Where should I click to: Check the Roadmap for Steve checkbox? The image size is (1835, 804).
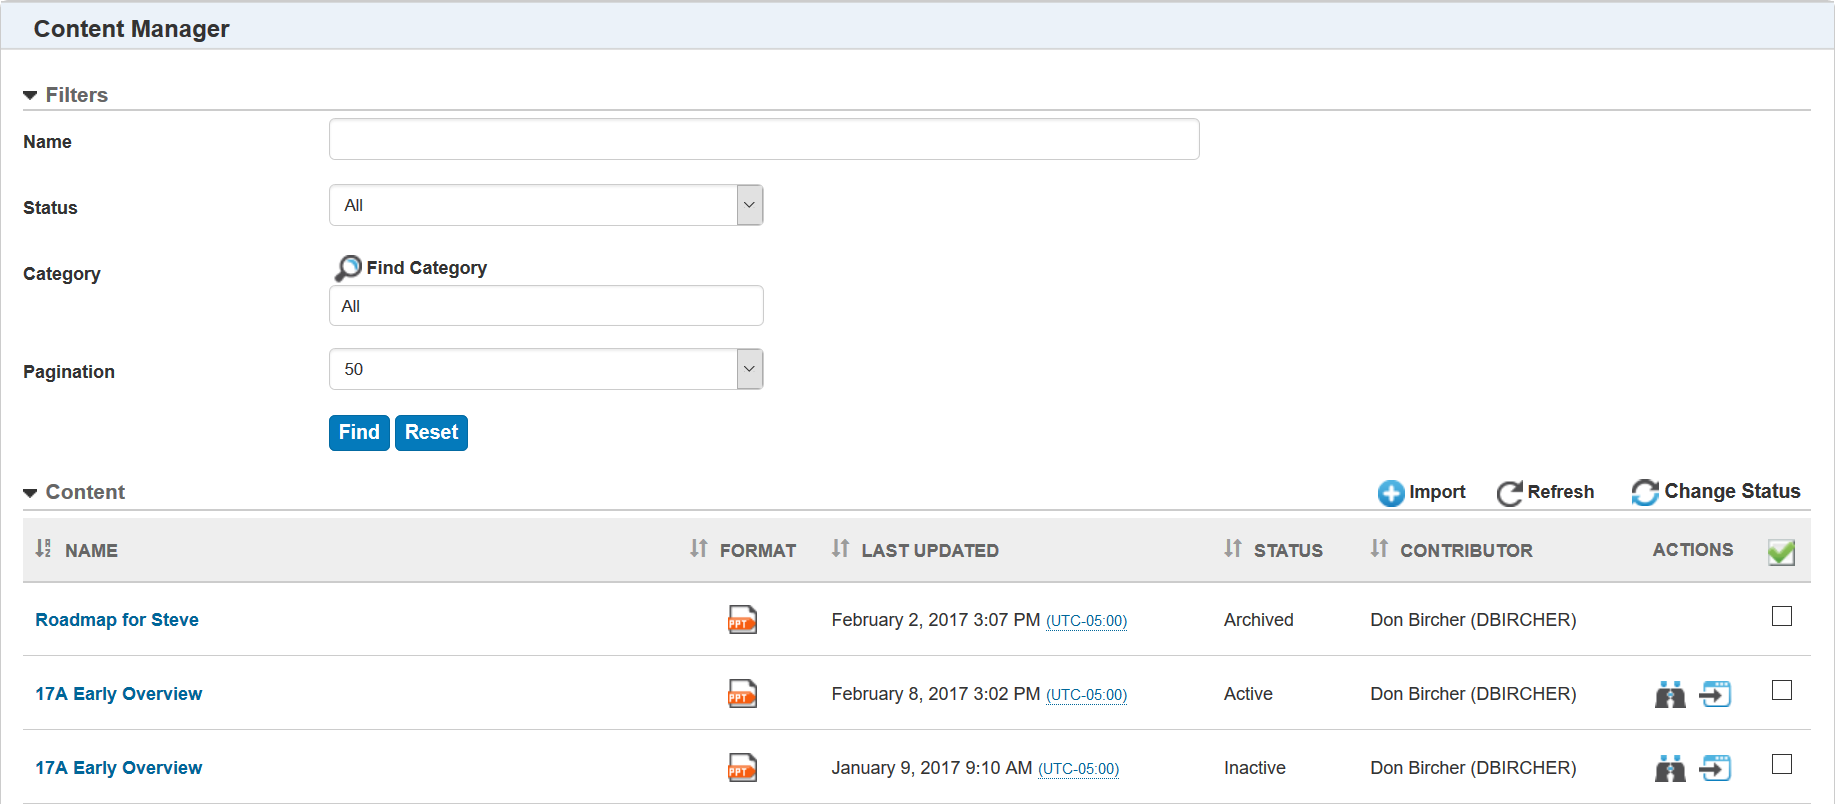tap(1781, 616)
